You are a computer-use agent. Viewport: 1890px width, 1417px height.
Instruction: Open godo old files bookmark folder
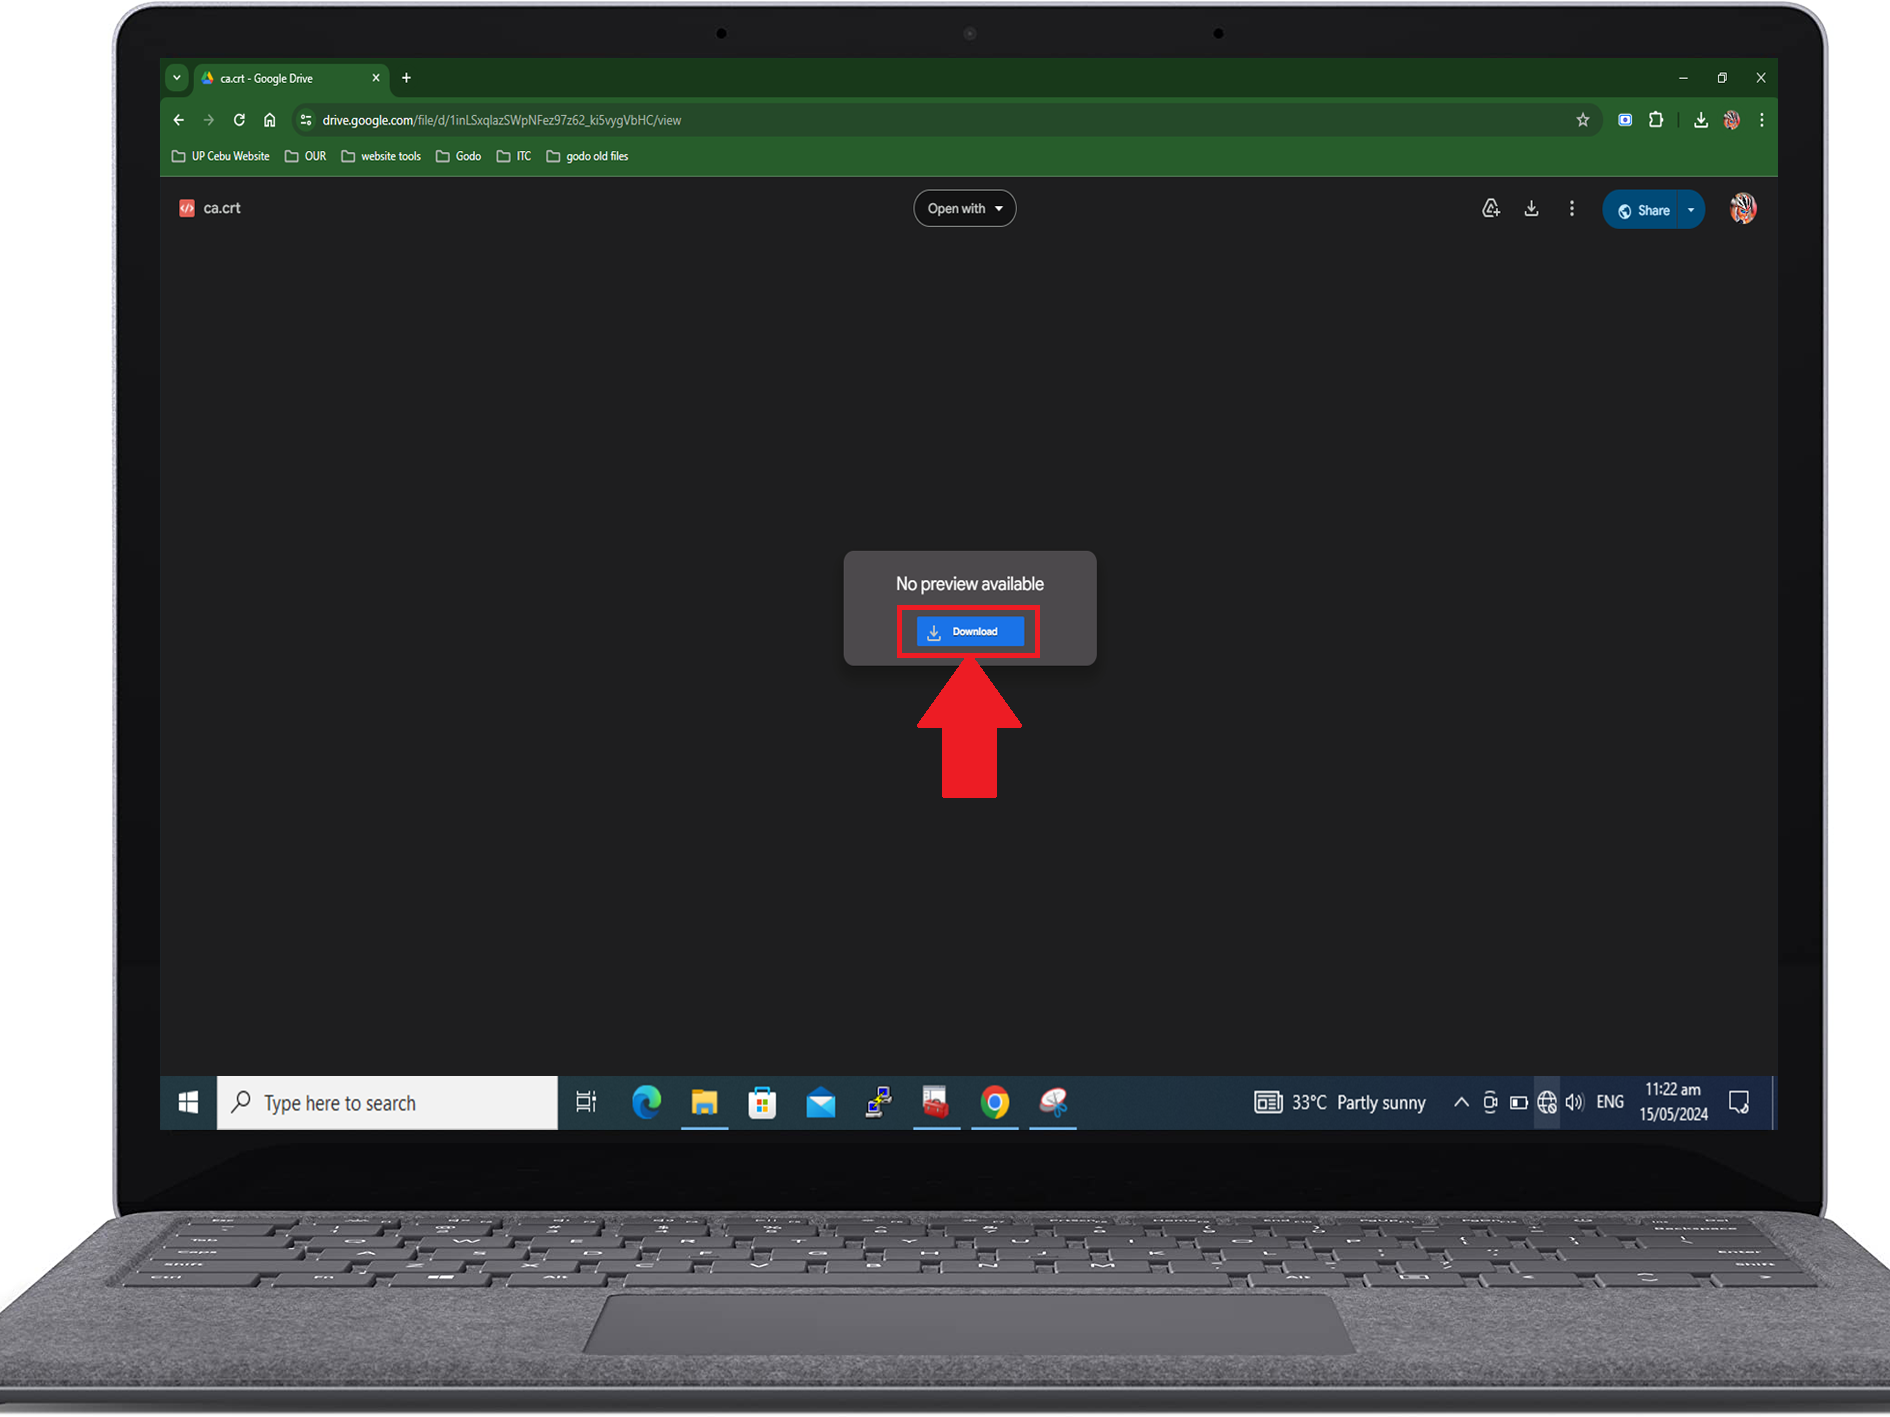(587, 156)
